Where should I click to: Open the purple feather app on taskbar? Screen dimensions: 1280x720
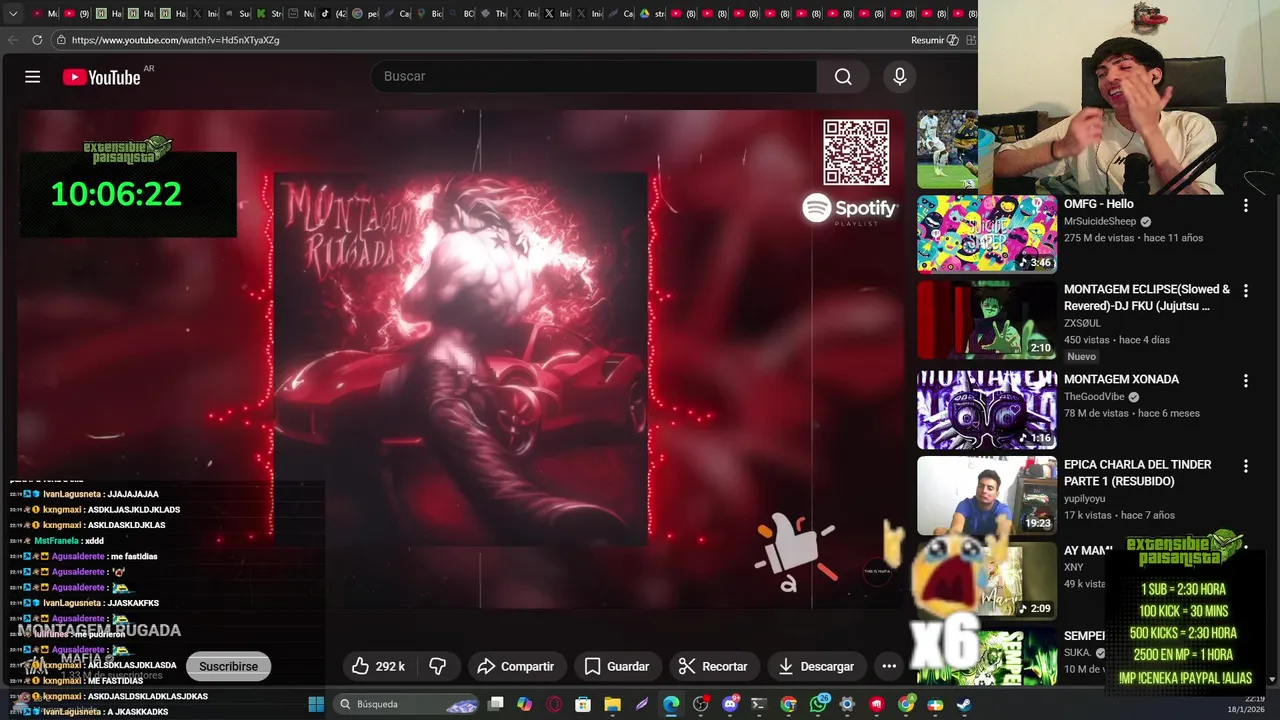641,704
